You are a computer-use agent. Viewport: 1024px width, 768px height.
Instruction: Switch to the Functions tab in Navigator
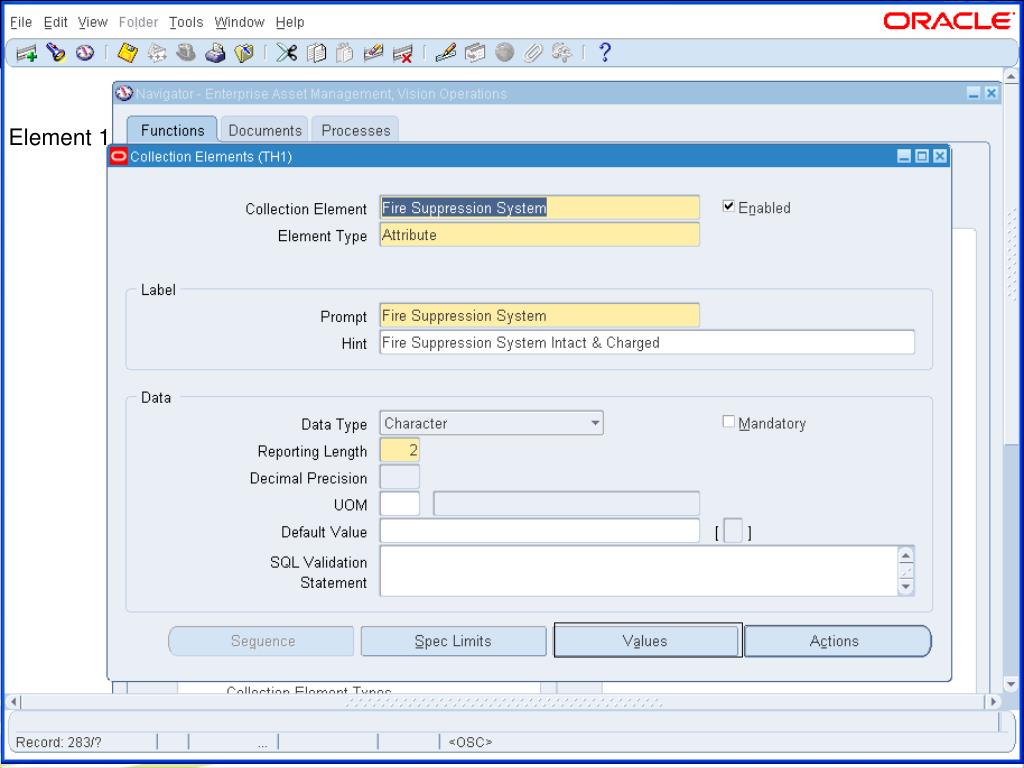(x=172, y=130)
